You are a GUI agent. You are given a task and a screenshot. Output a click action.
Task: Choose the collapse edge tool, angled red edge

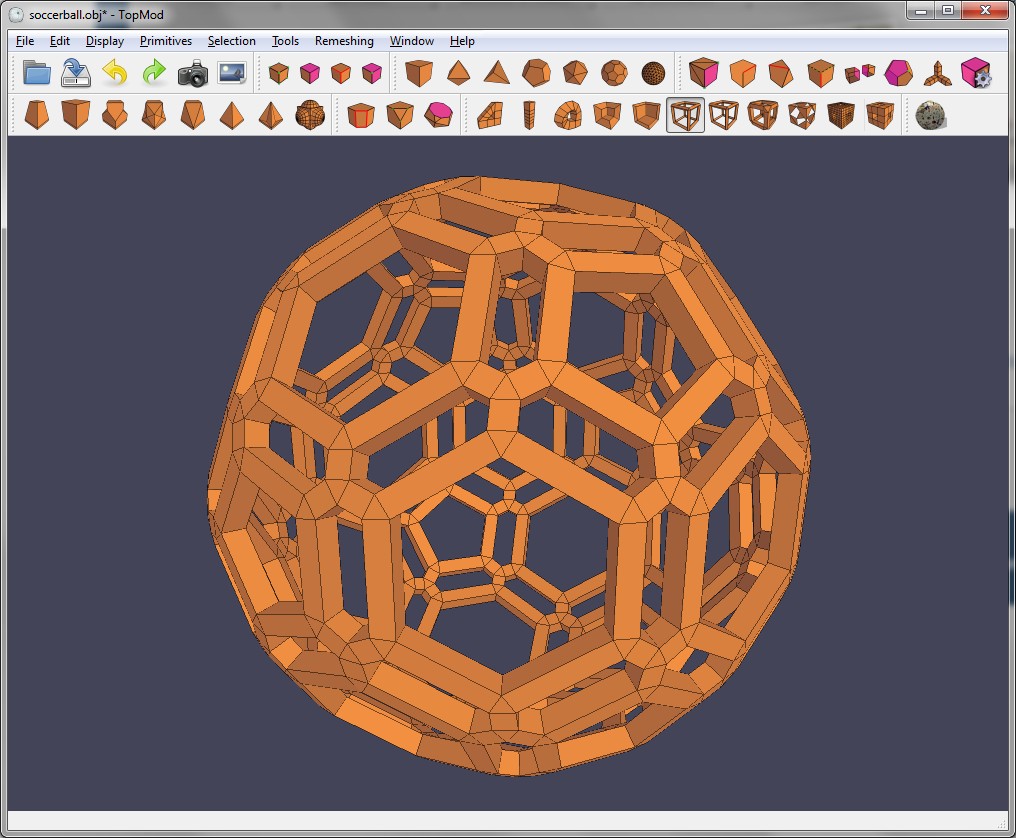click(781, 73)
